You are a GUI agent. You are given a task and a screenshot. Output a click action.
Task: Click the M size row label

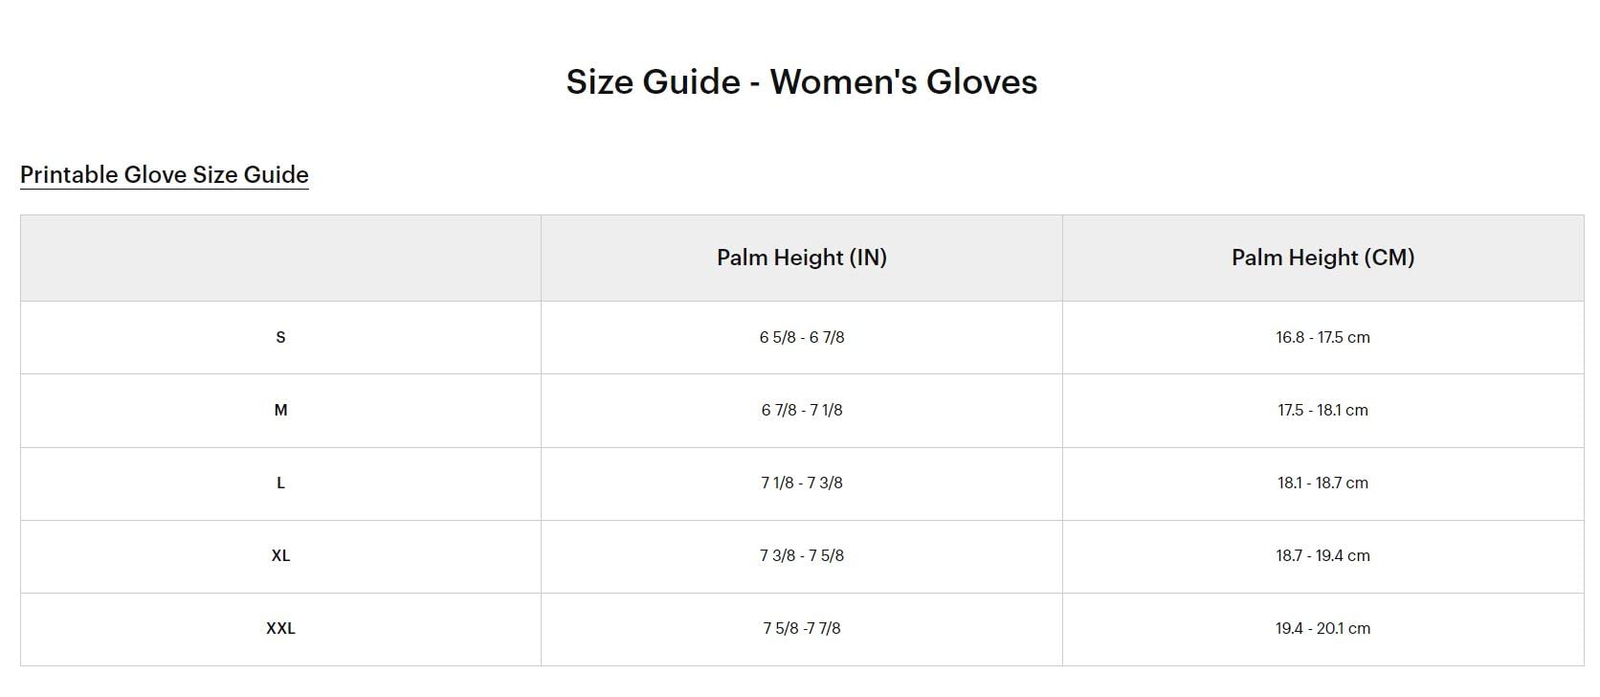pos(280,410)
